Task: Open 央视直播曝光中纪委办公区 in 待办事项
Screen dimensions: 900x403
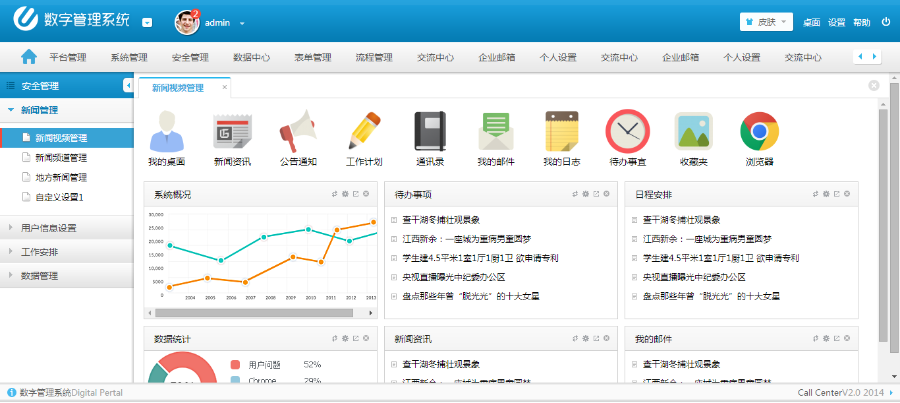Action: point(453,277)
